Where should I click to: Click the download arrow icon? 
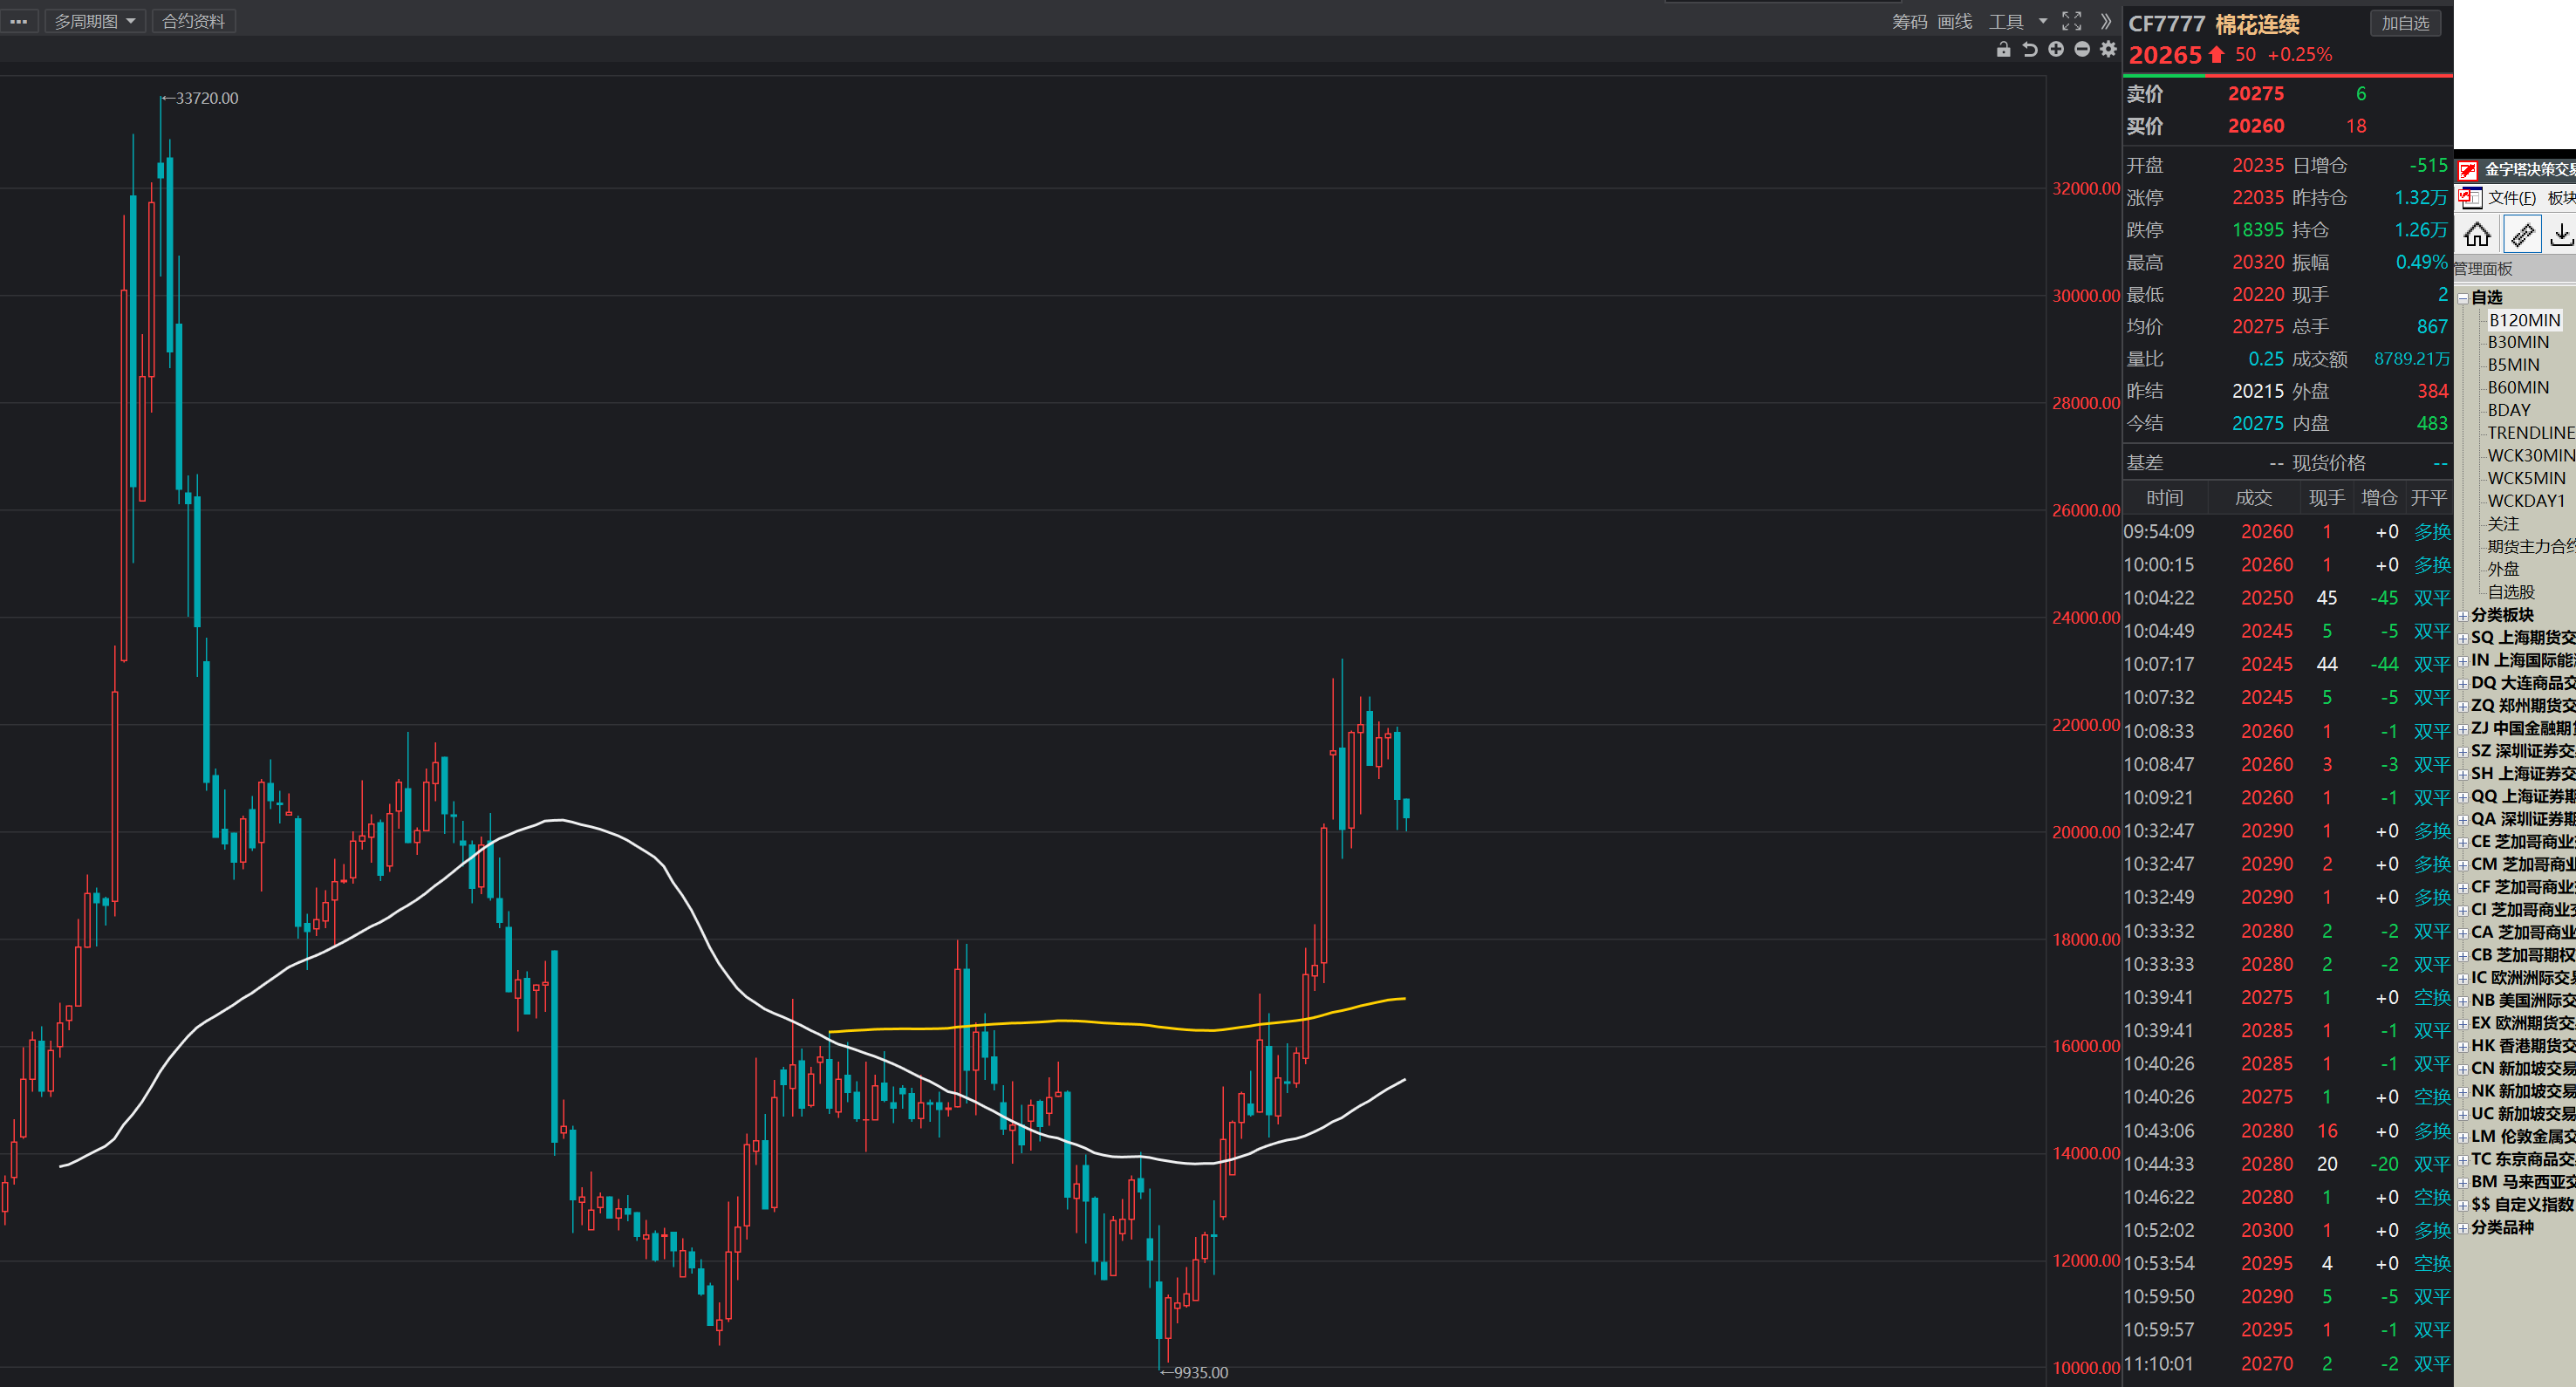tap(2561, 235)
